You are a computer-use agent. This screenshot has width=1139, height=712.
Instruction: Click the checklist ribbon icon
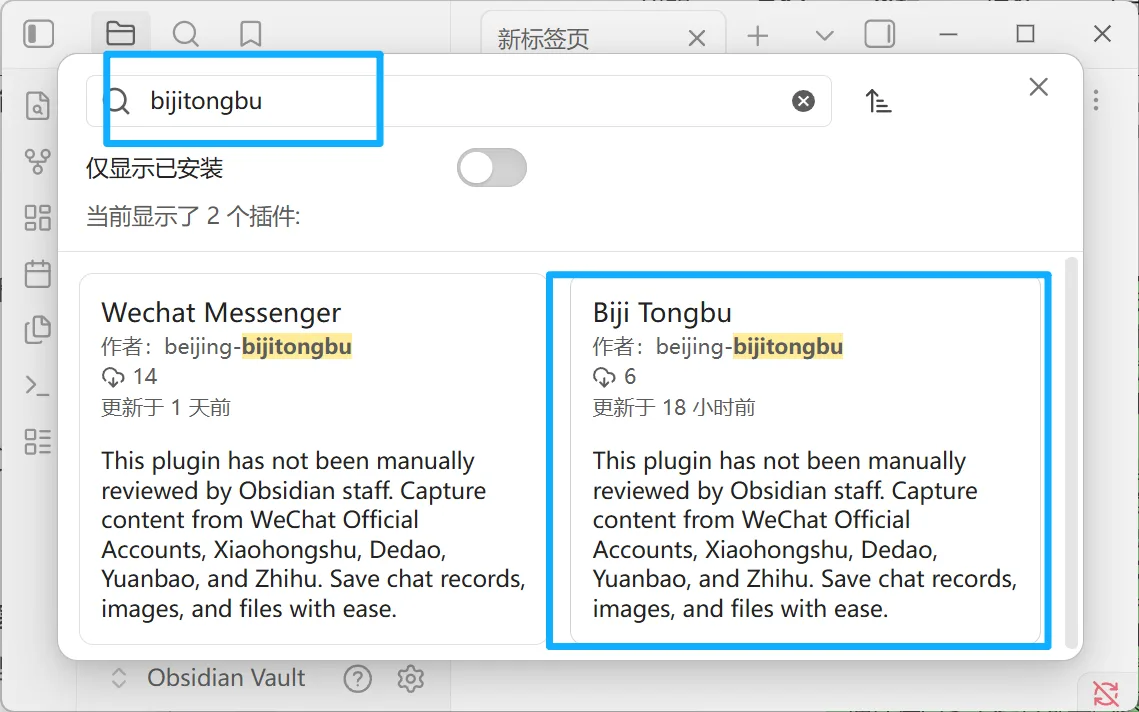[x=38, y=441]
